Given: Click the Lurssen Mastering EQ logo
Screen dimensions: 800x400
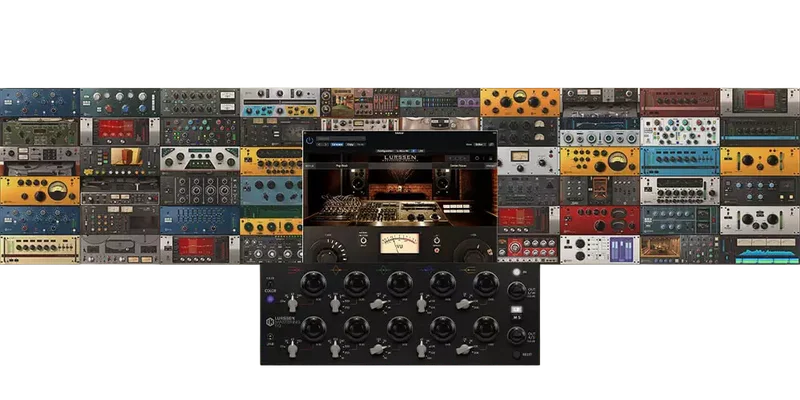Looking at the screenshot, I should [x=283, y=322].
